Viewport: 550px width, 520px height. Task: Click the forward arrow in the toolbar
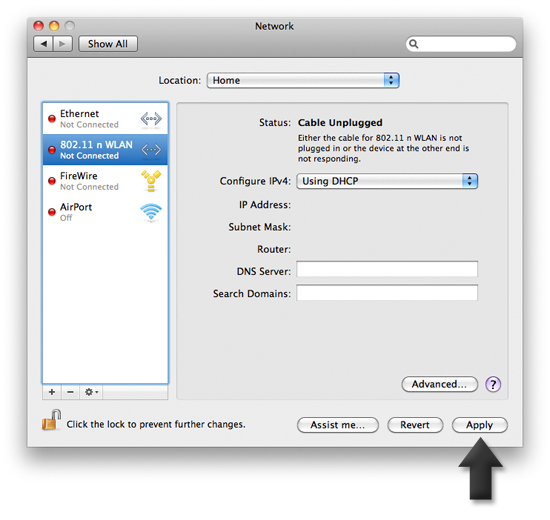tap(62, 44)
